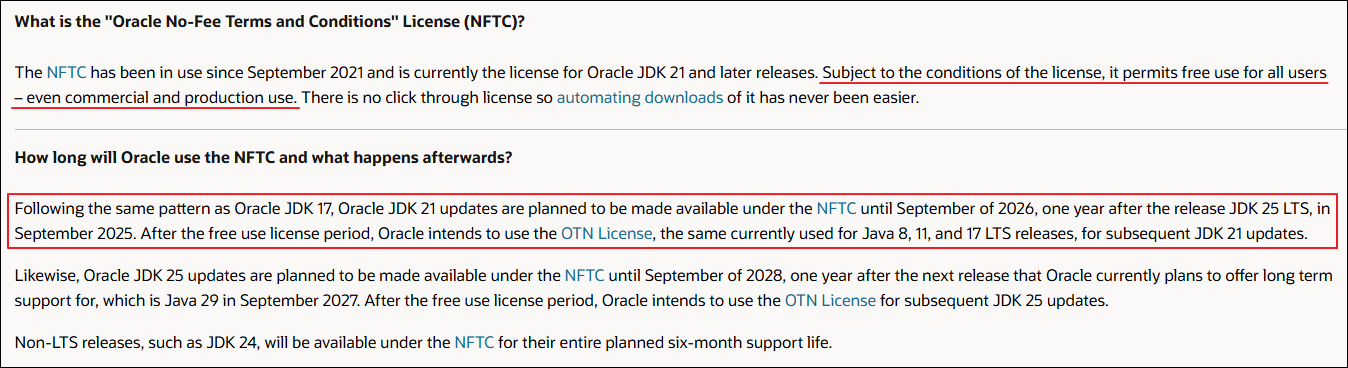Image resolution: width=1348 pixels, height=368 pixels.
Task: Click the sentence starting 'Non-LTS releases, such as JDK 24'
Action: [x=423, y=343]
